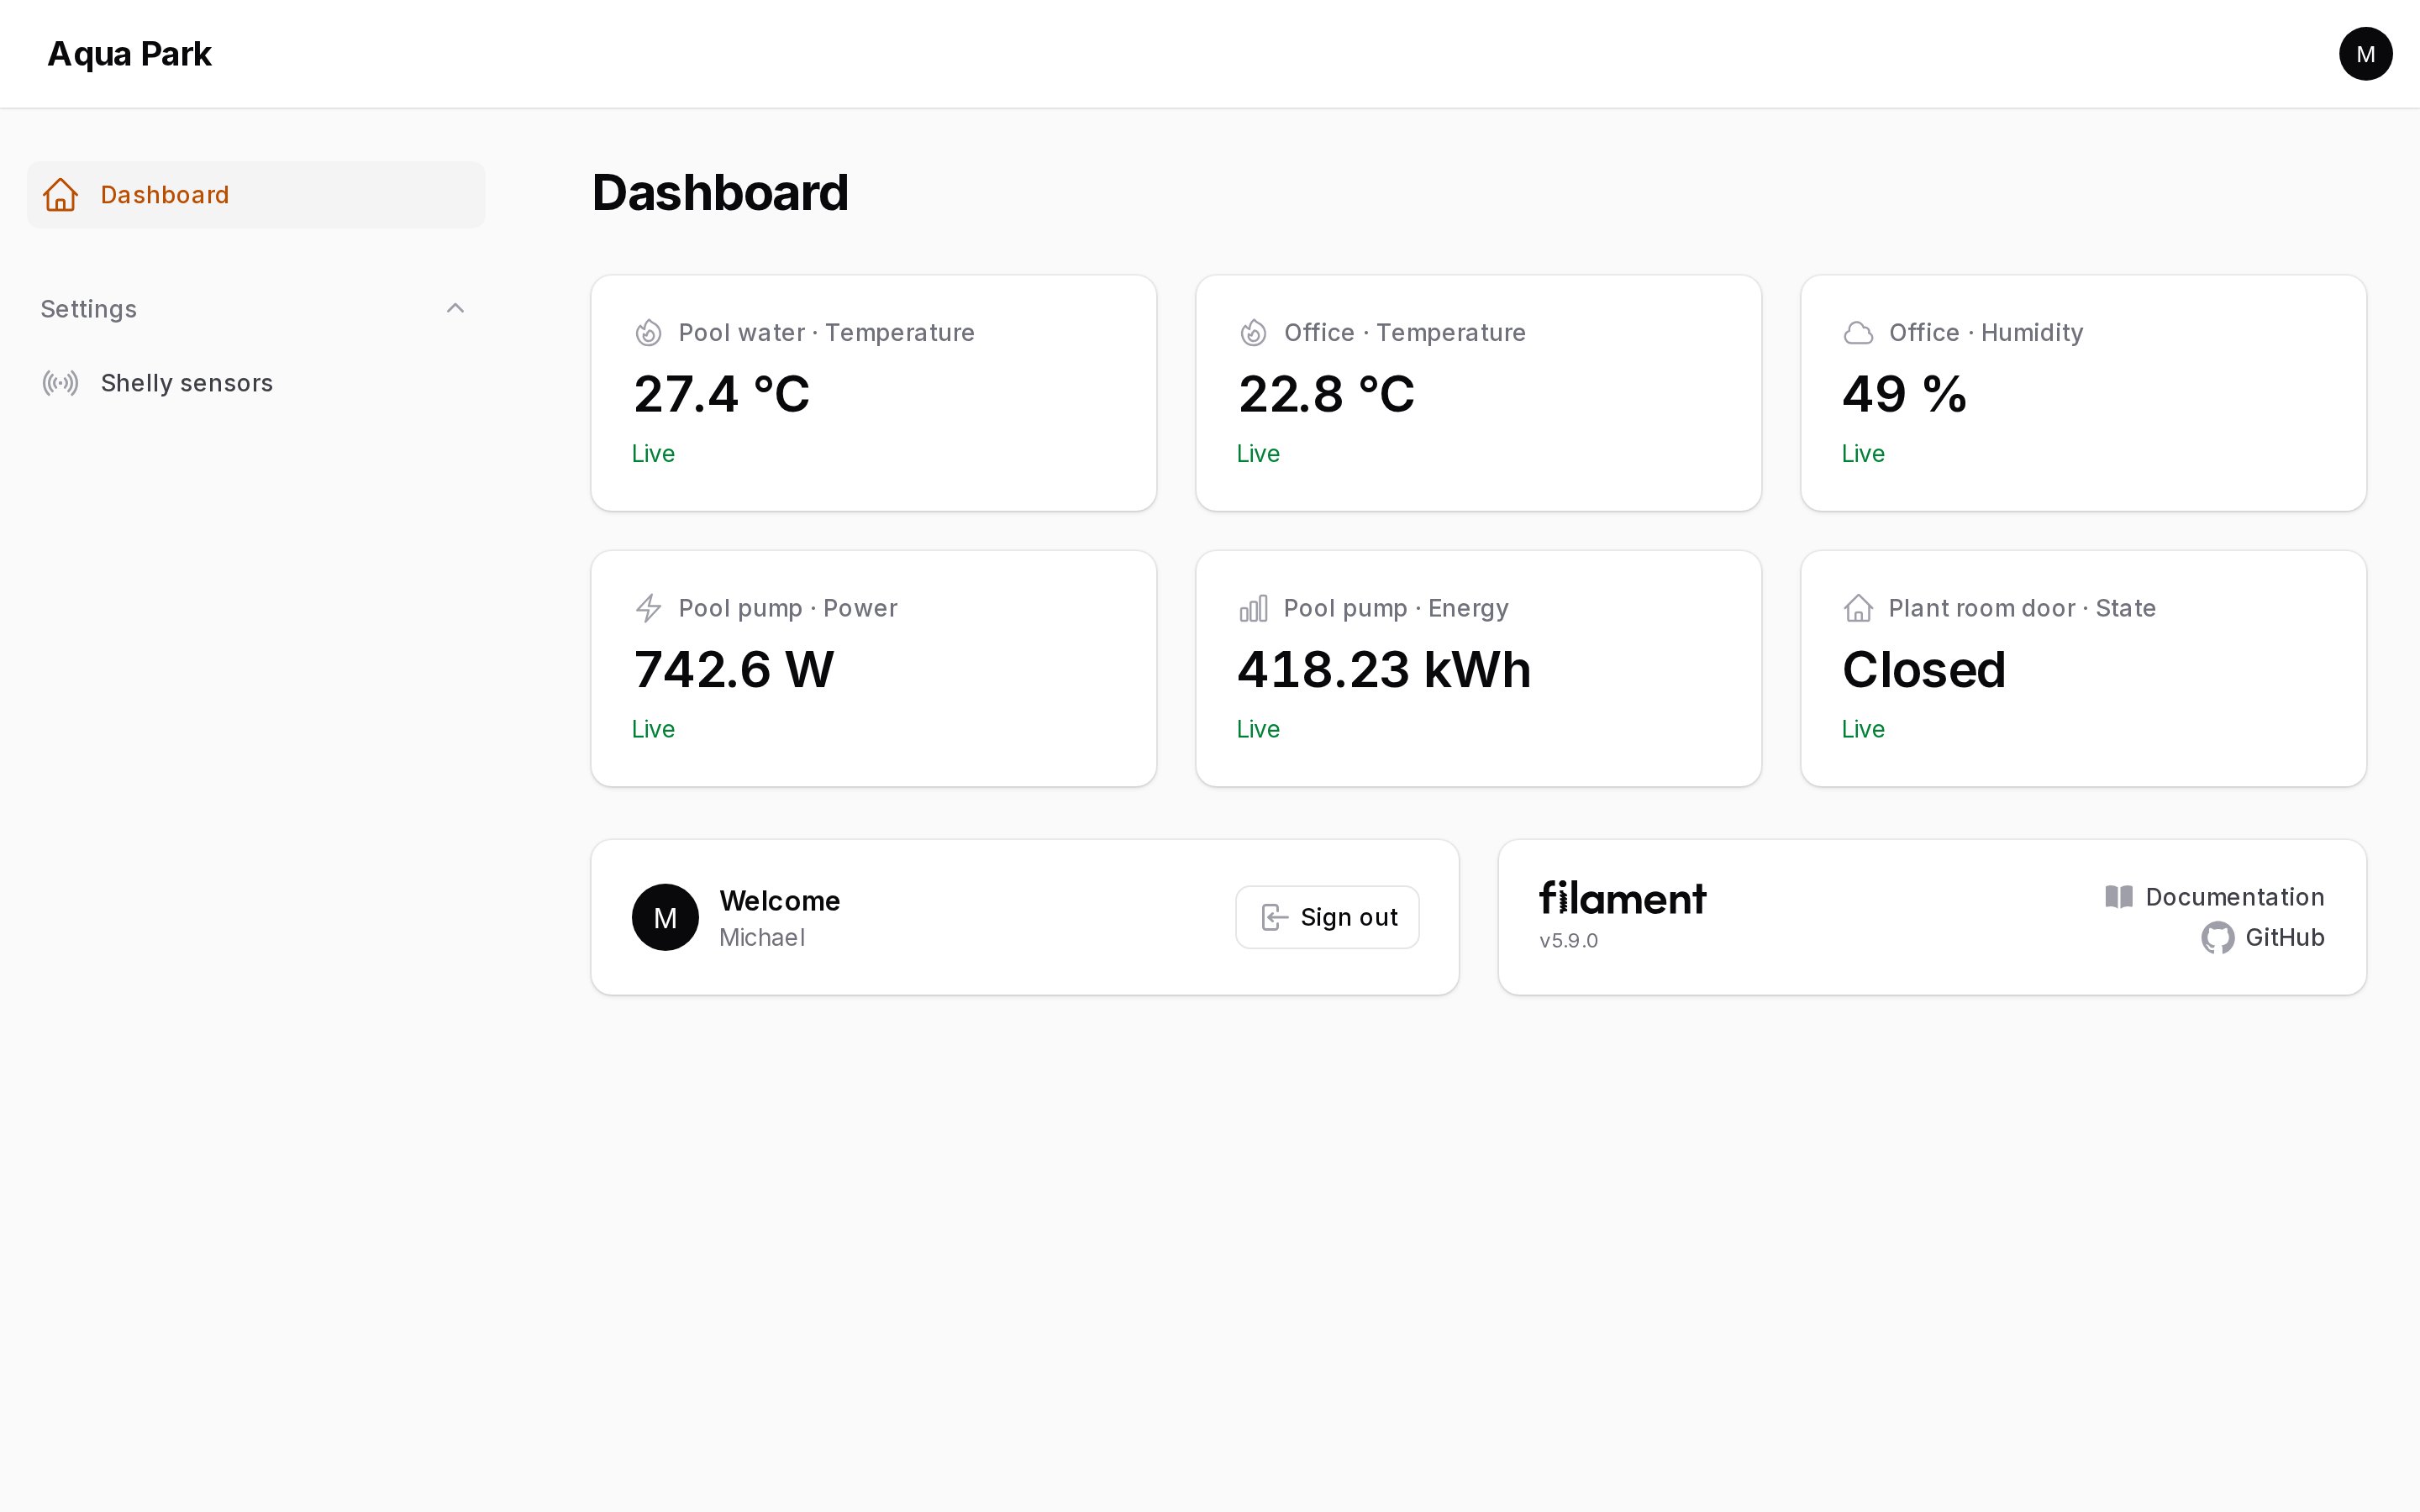Click flame icon on Pool water Temperature card

(649, 333)
